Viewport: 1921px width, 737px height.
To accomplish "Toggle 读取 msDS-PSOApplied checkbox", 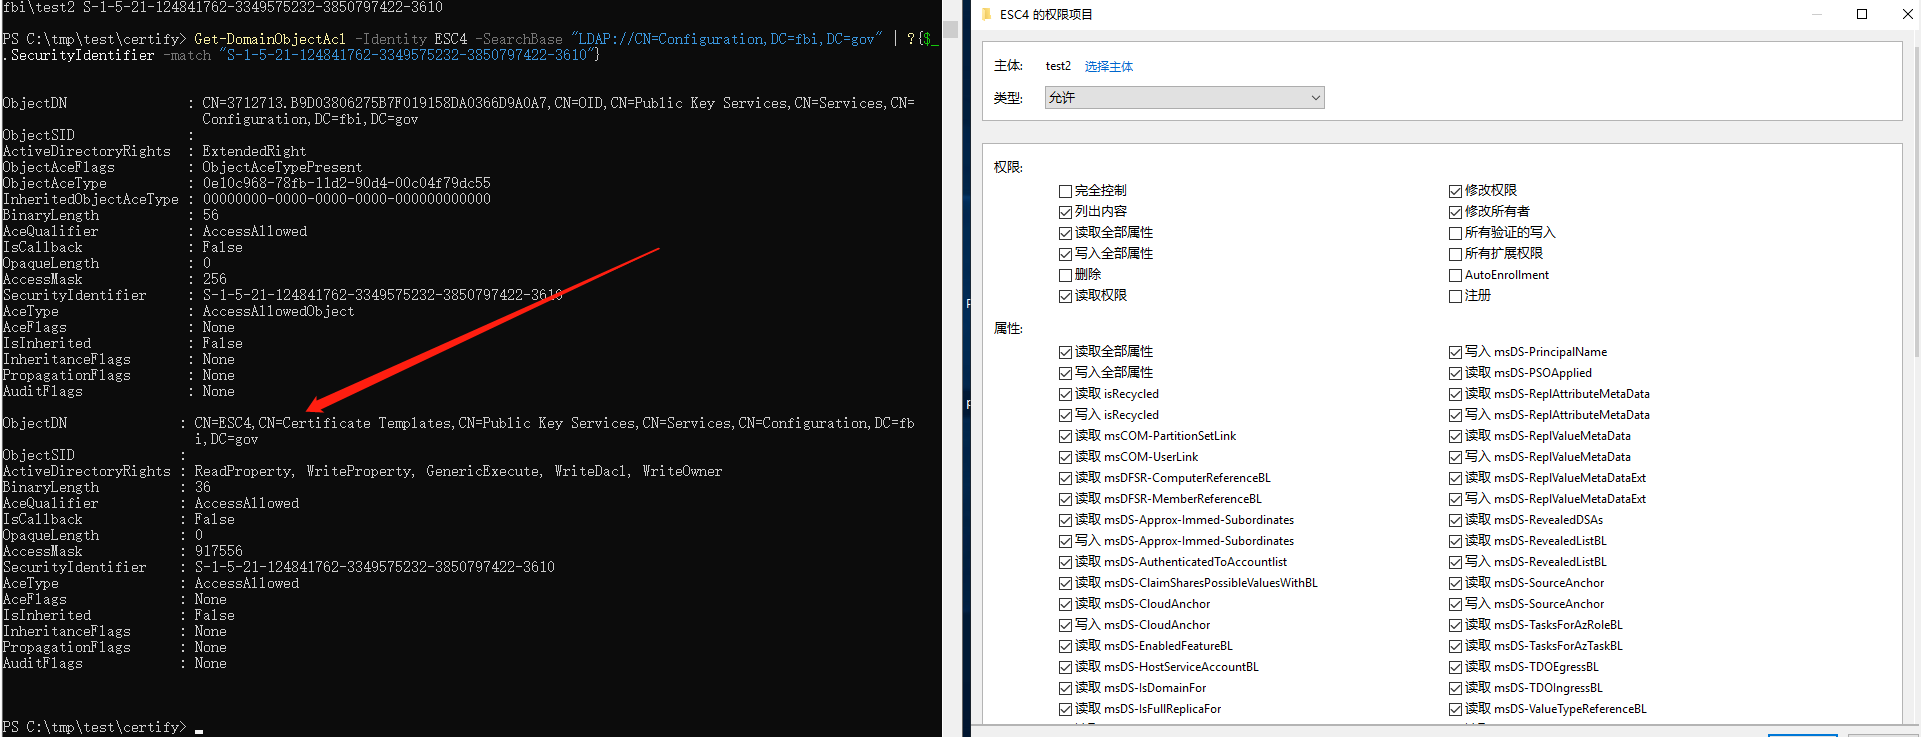I will click(1455, 373).
